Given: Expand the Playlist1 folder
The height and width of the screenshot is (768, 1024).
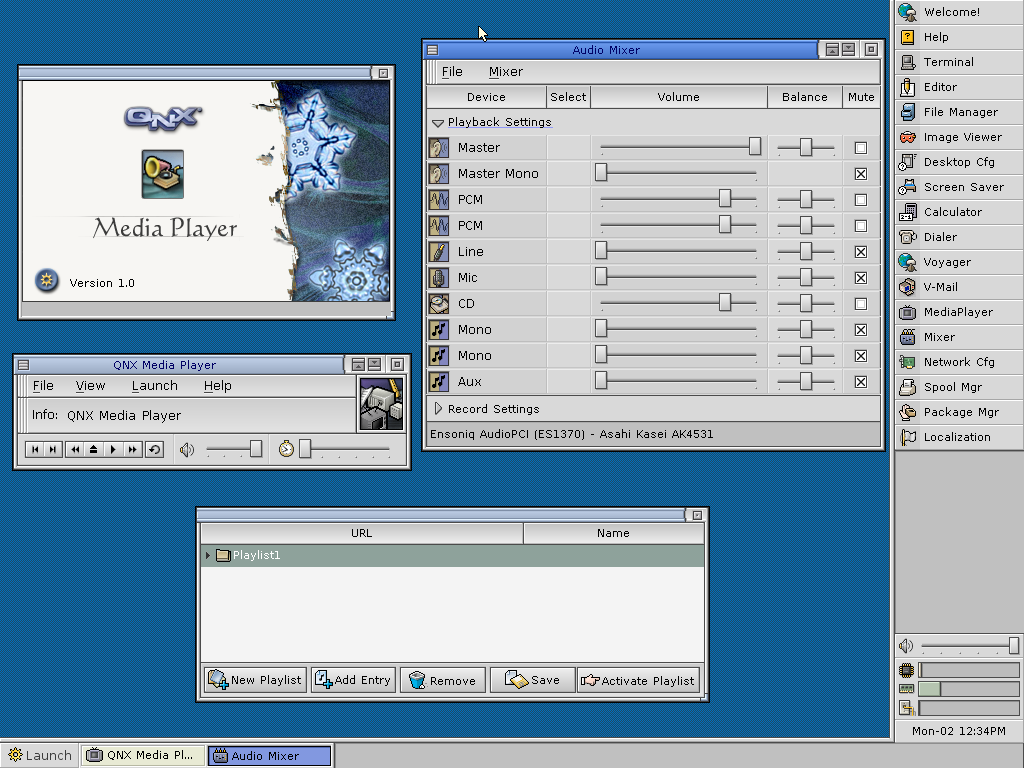Looking at the screenshot, I should coord(208,555).
